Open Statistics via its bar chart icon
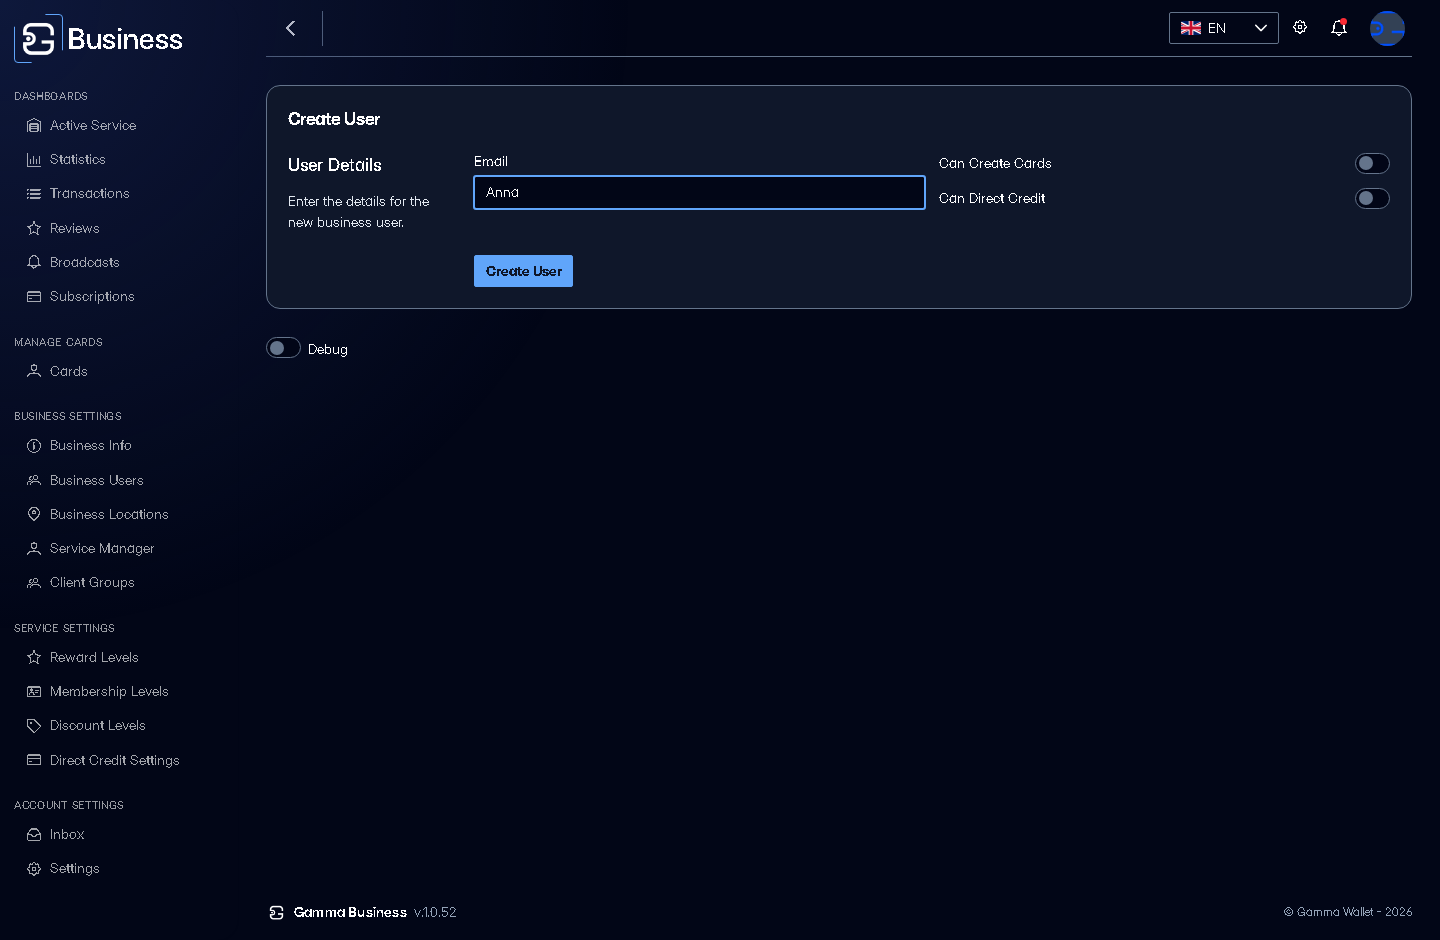Image resolution: width=1440 pixels, height=940 pixels. (x=34, y=160)
